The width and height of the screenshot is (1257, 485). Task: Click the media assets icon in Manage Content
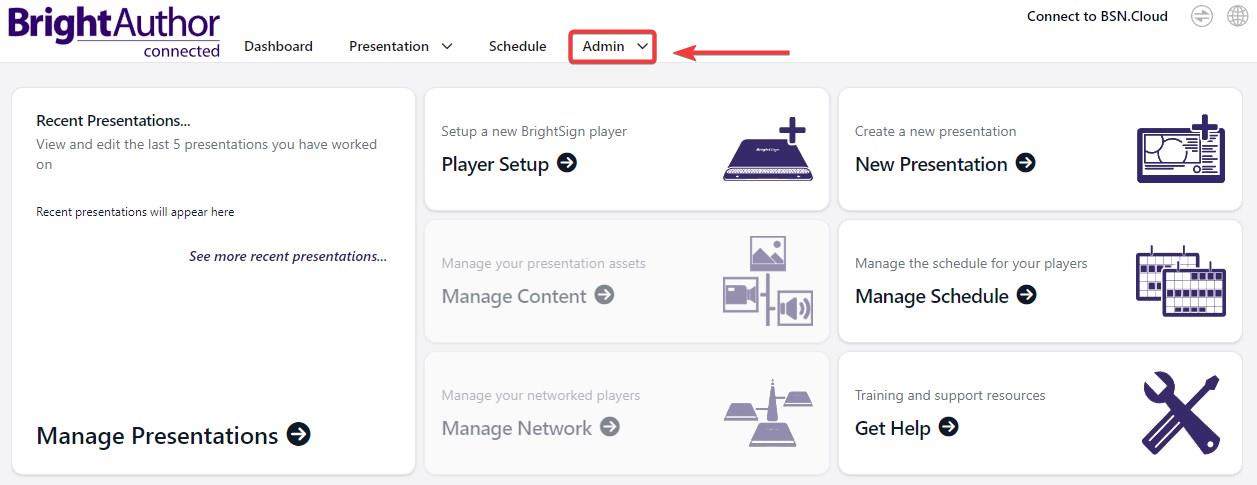768,281
